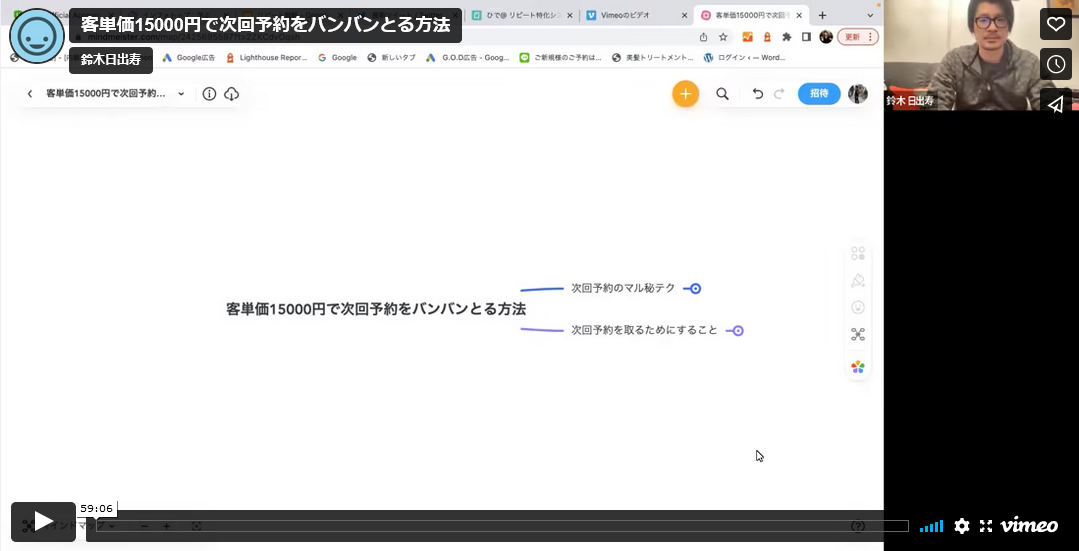
Task: Click the blue 招待 invite button
Action: 818,93
